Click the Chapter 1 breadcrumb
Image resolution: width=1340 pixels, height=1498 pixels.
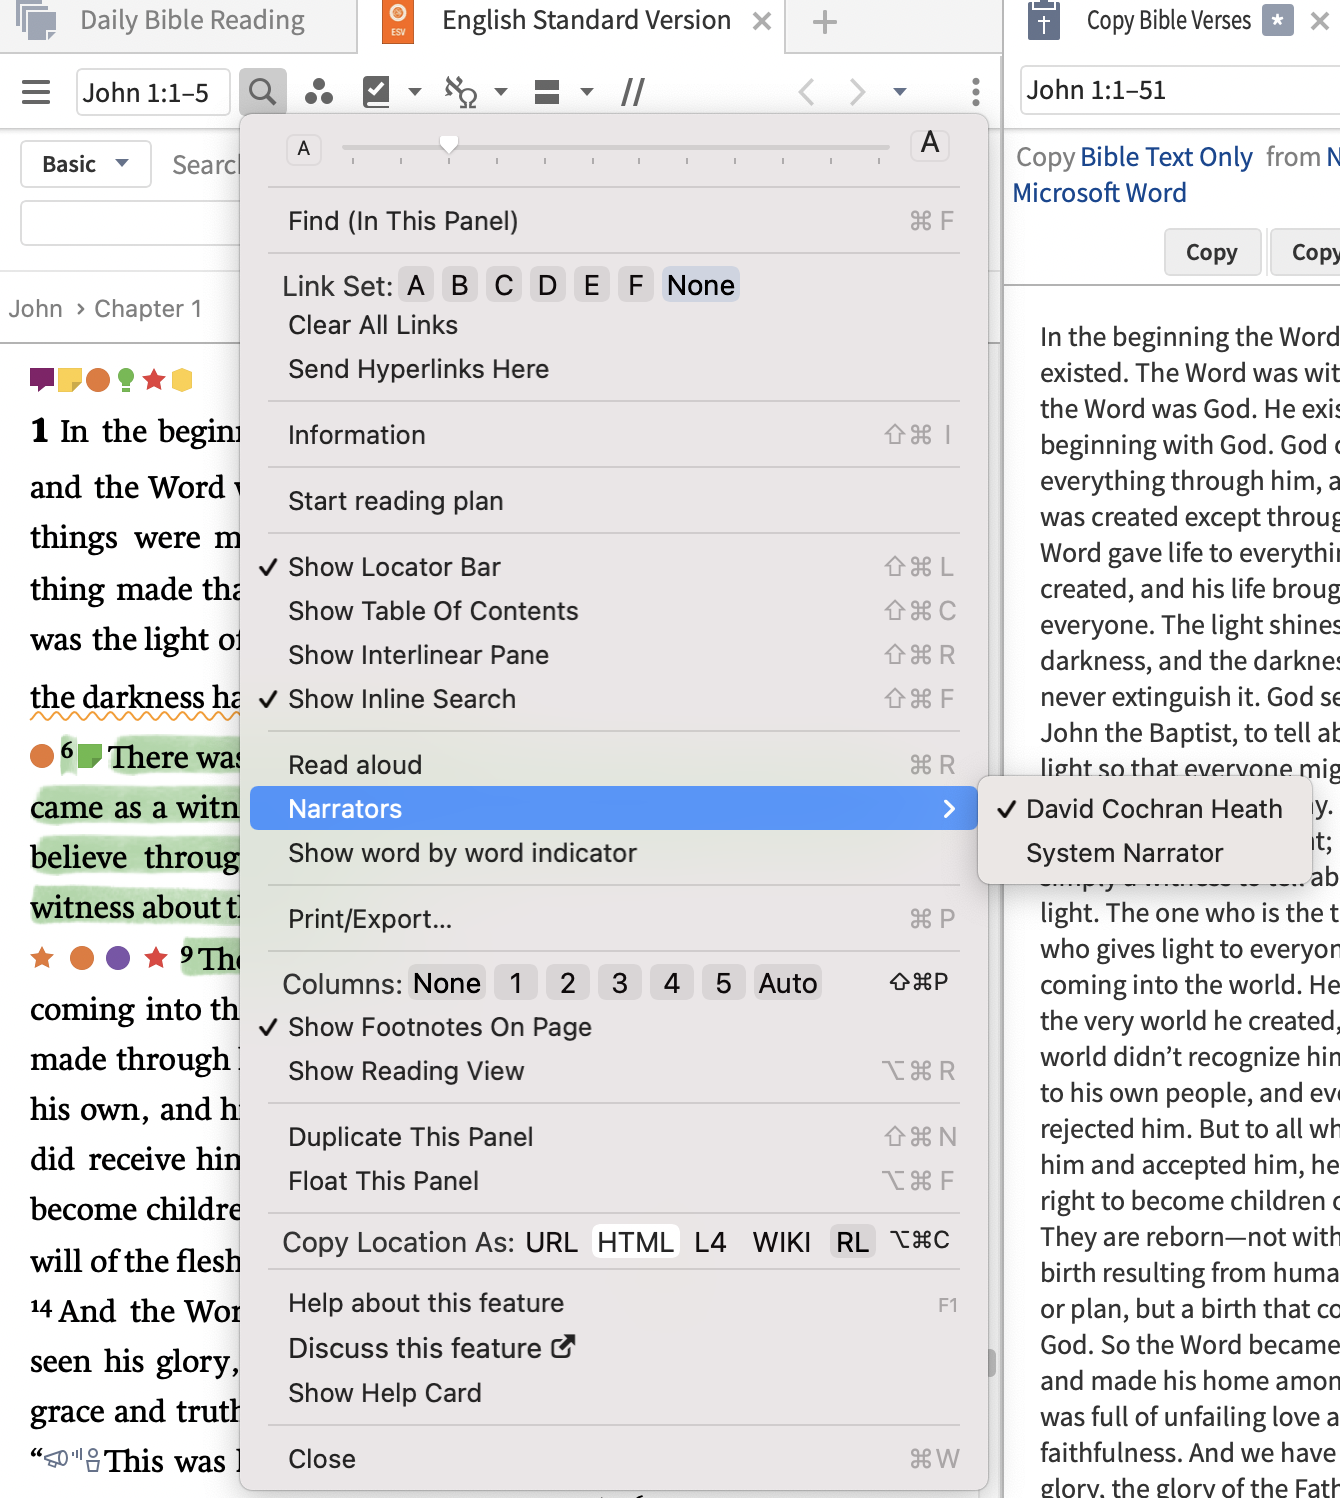tap(148, 309)
